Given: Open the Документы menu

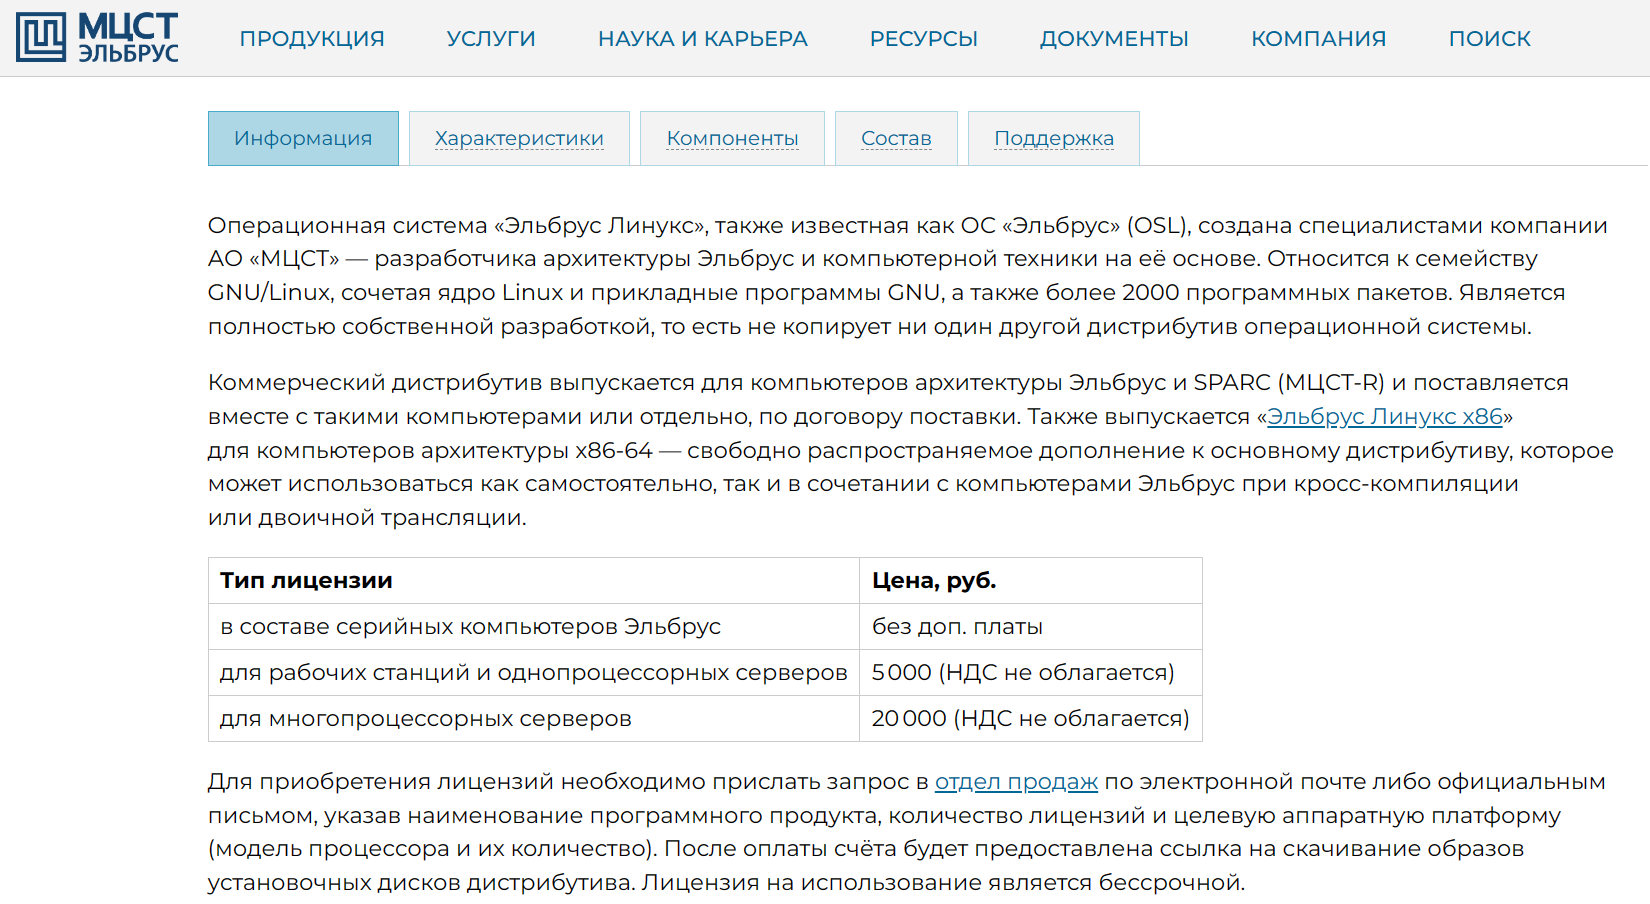Looking at the screenshot, I should [x=1114, y=39].
